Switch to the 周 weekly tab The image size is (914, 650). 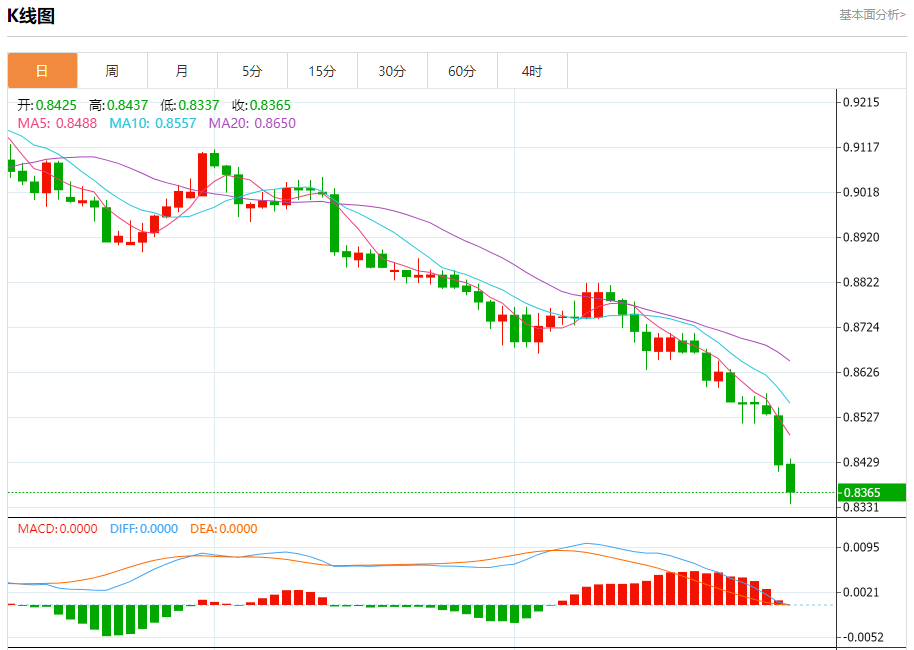click(113, 71)
